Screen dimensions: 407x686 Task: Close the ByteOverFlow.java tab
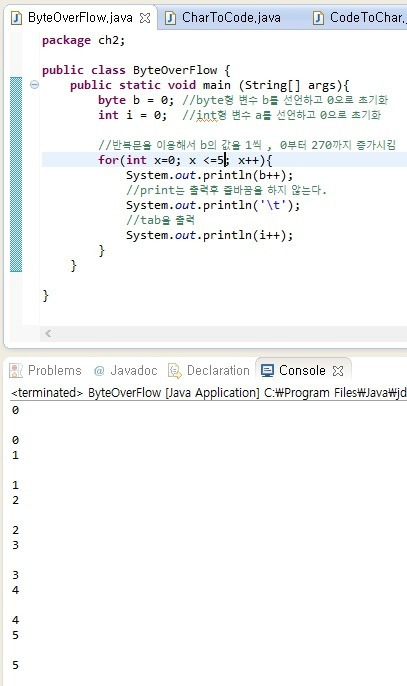click(x=145, y=18)
